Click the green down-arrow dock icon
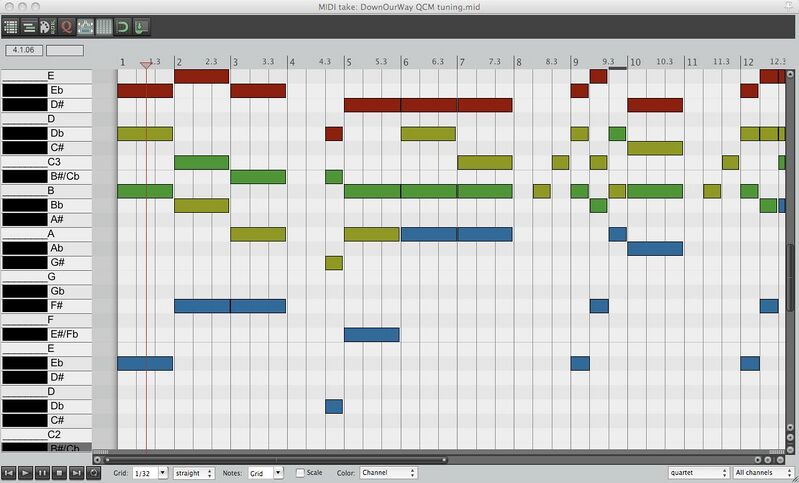 [141, 26]
